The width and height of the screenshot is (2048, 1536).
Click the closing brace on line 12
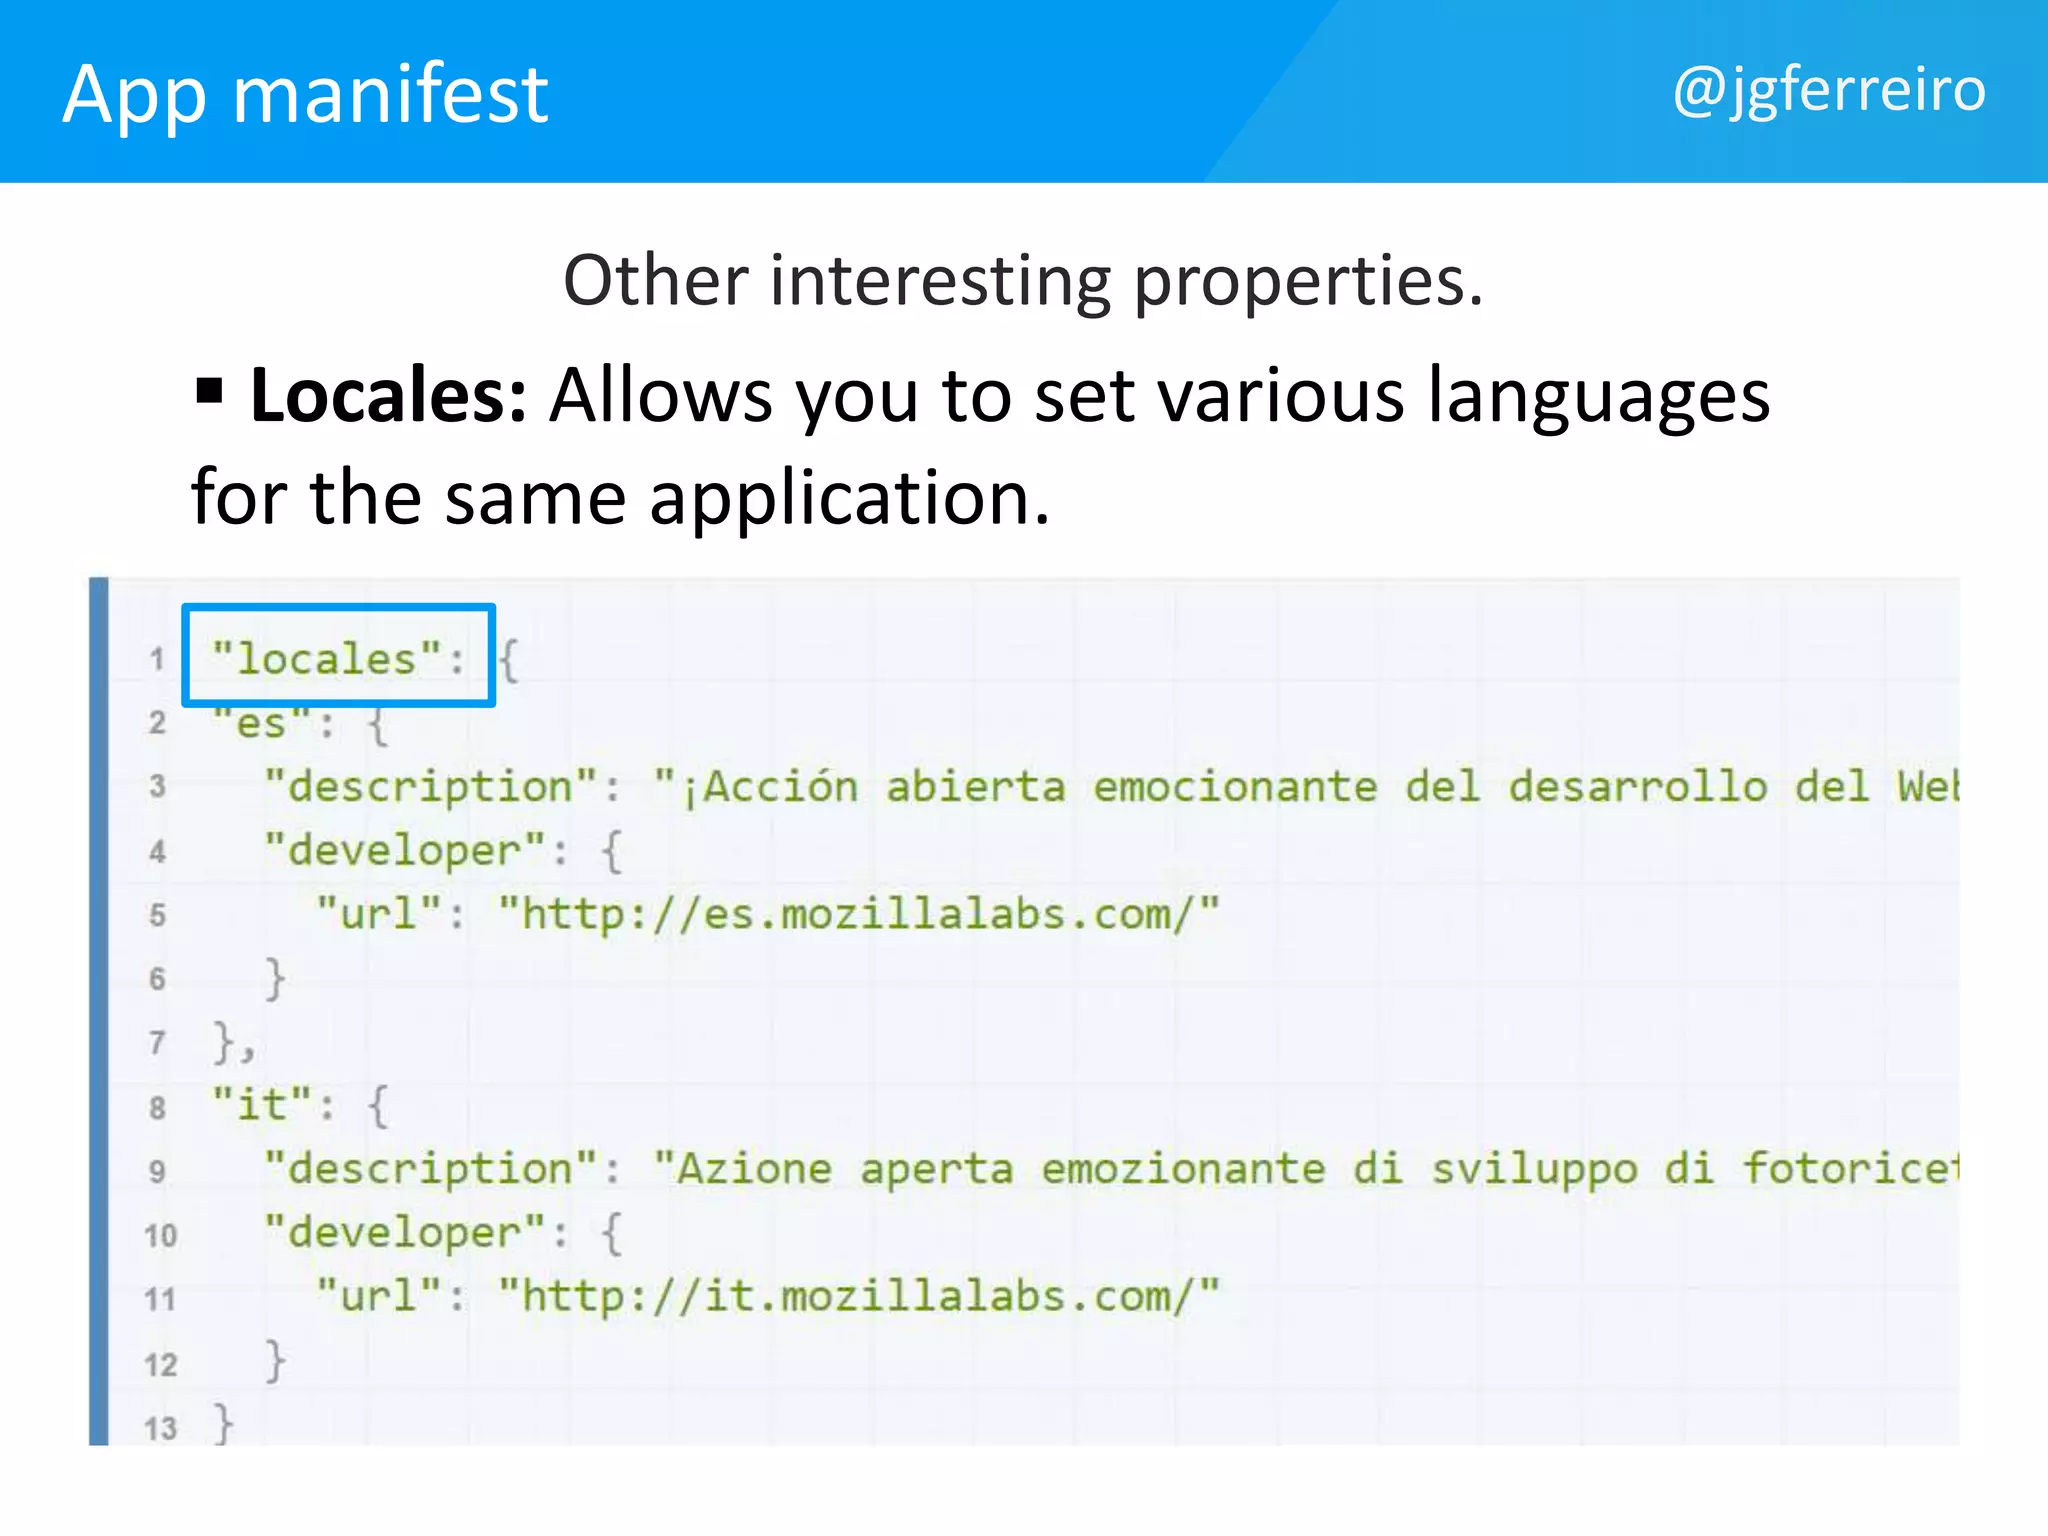tap(275, 1361)
